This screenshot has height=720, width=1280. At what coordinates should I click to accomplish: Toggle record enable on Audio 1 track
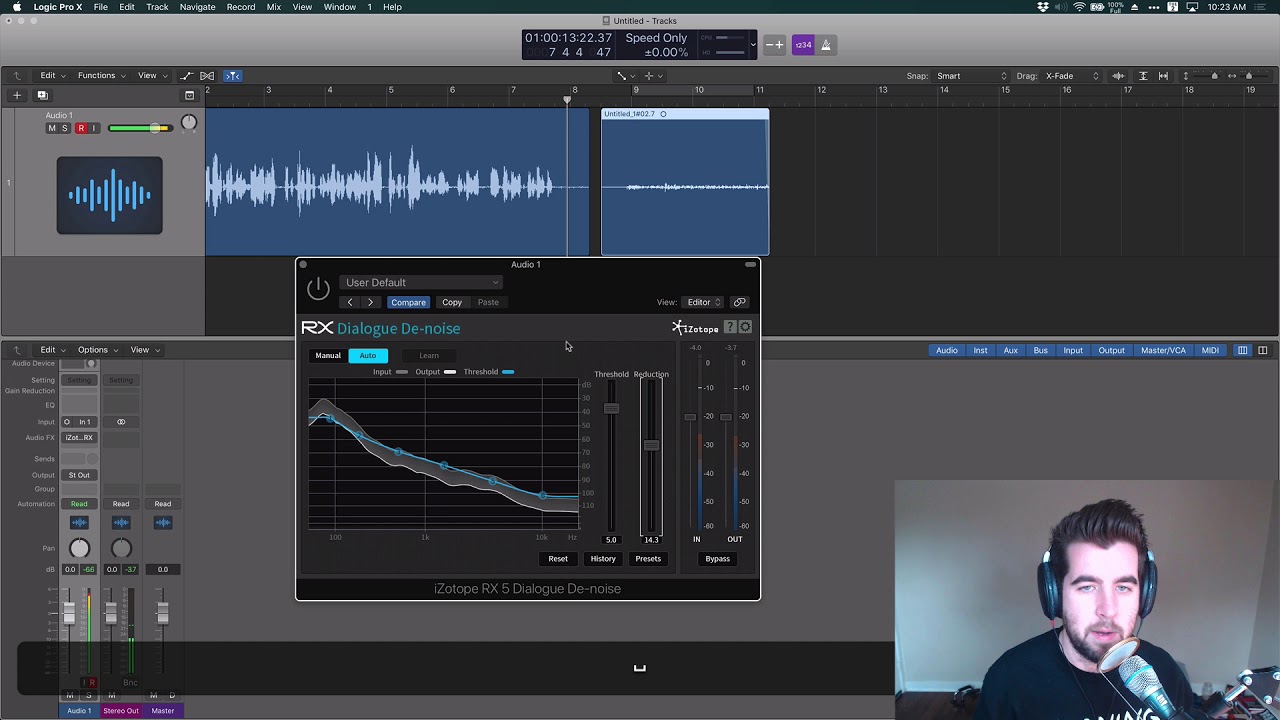click(x=81, y=128)
